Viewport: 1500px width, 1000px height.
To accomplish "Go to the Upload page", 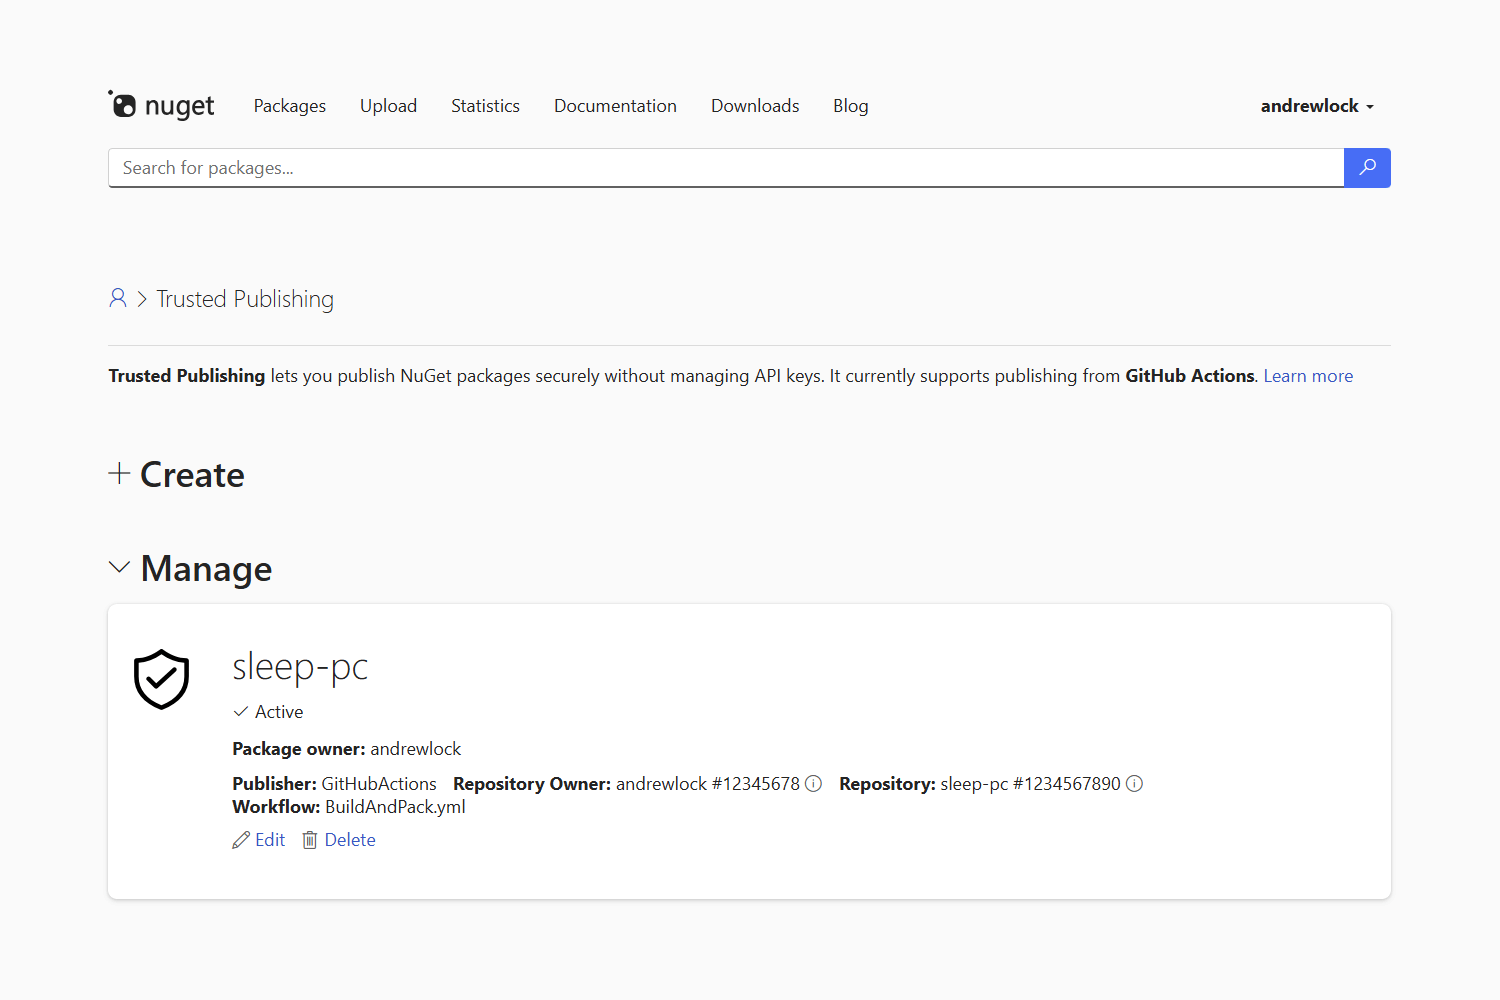I will click(388, 106).
